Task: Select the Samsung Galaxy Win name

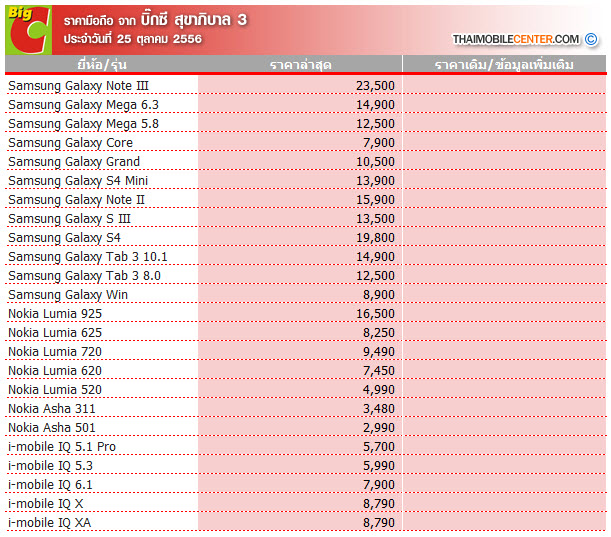Action: coord(68,295)
